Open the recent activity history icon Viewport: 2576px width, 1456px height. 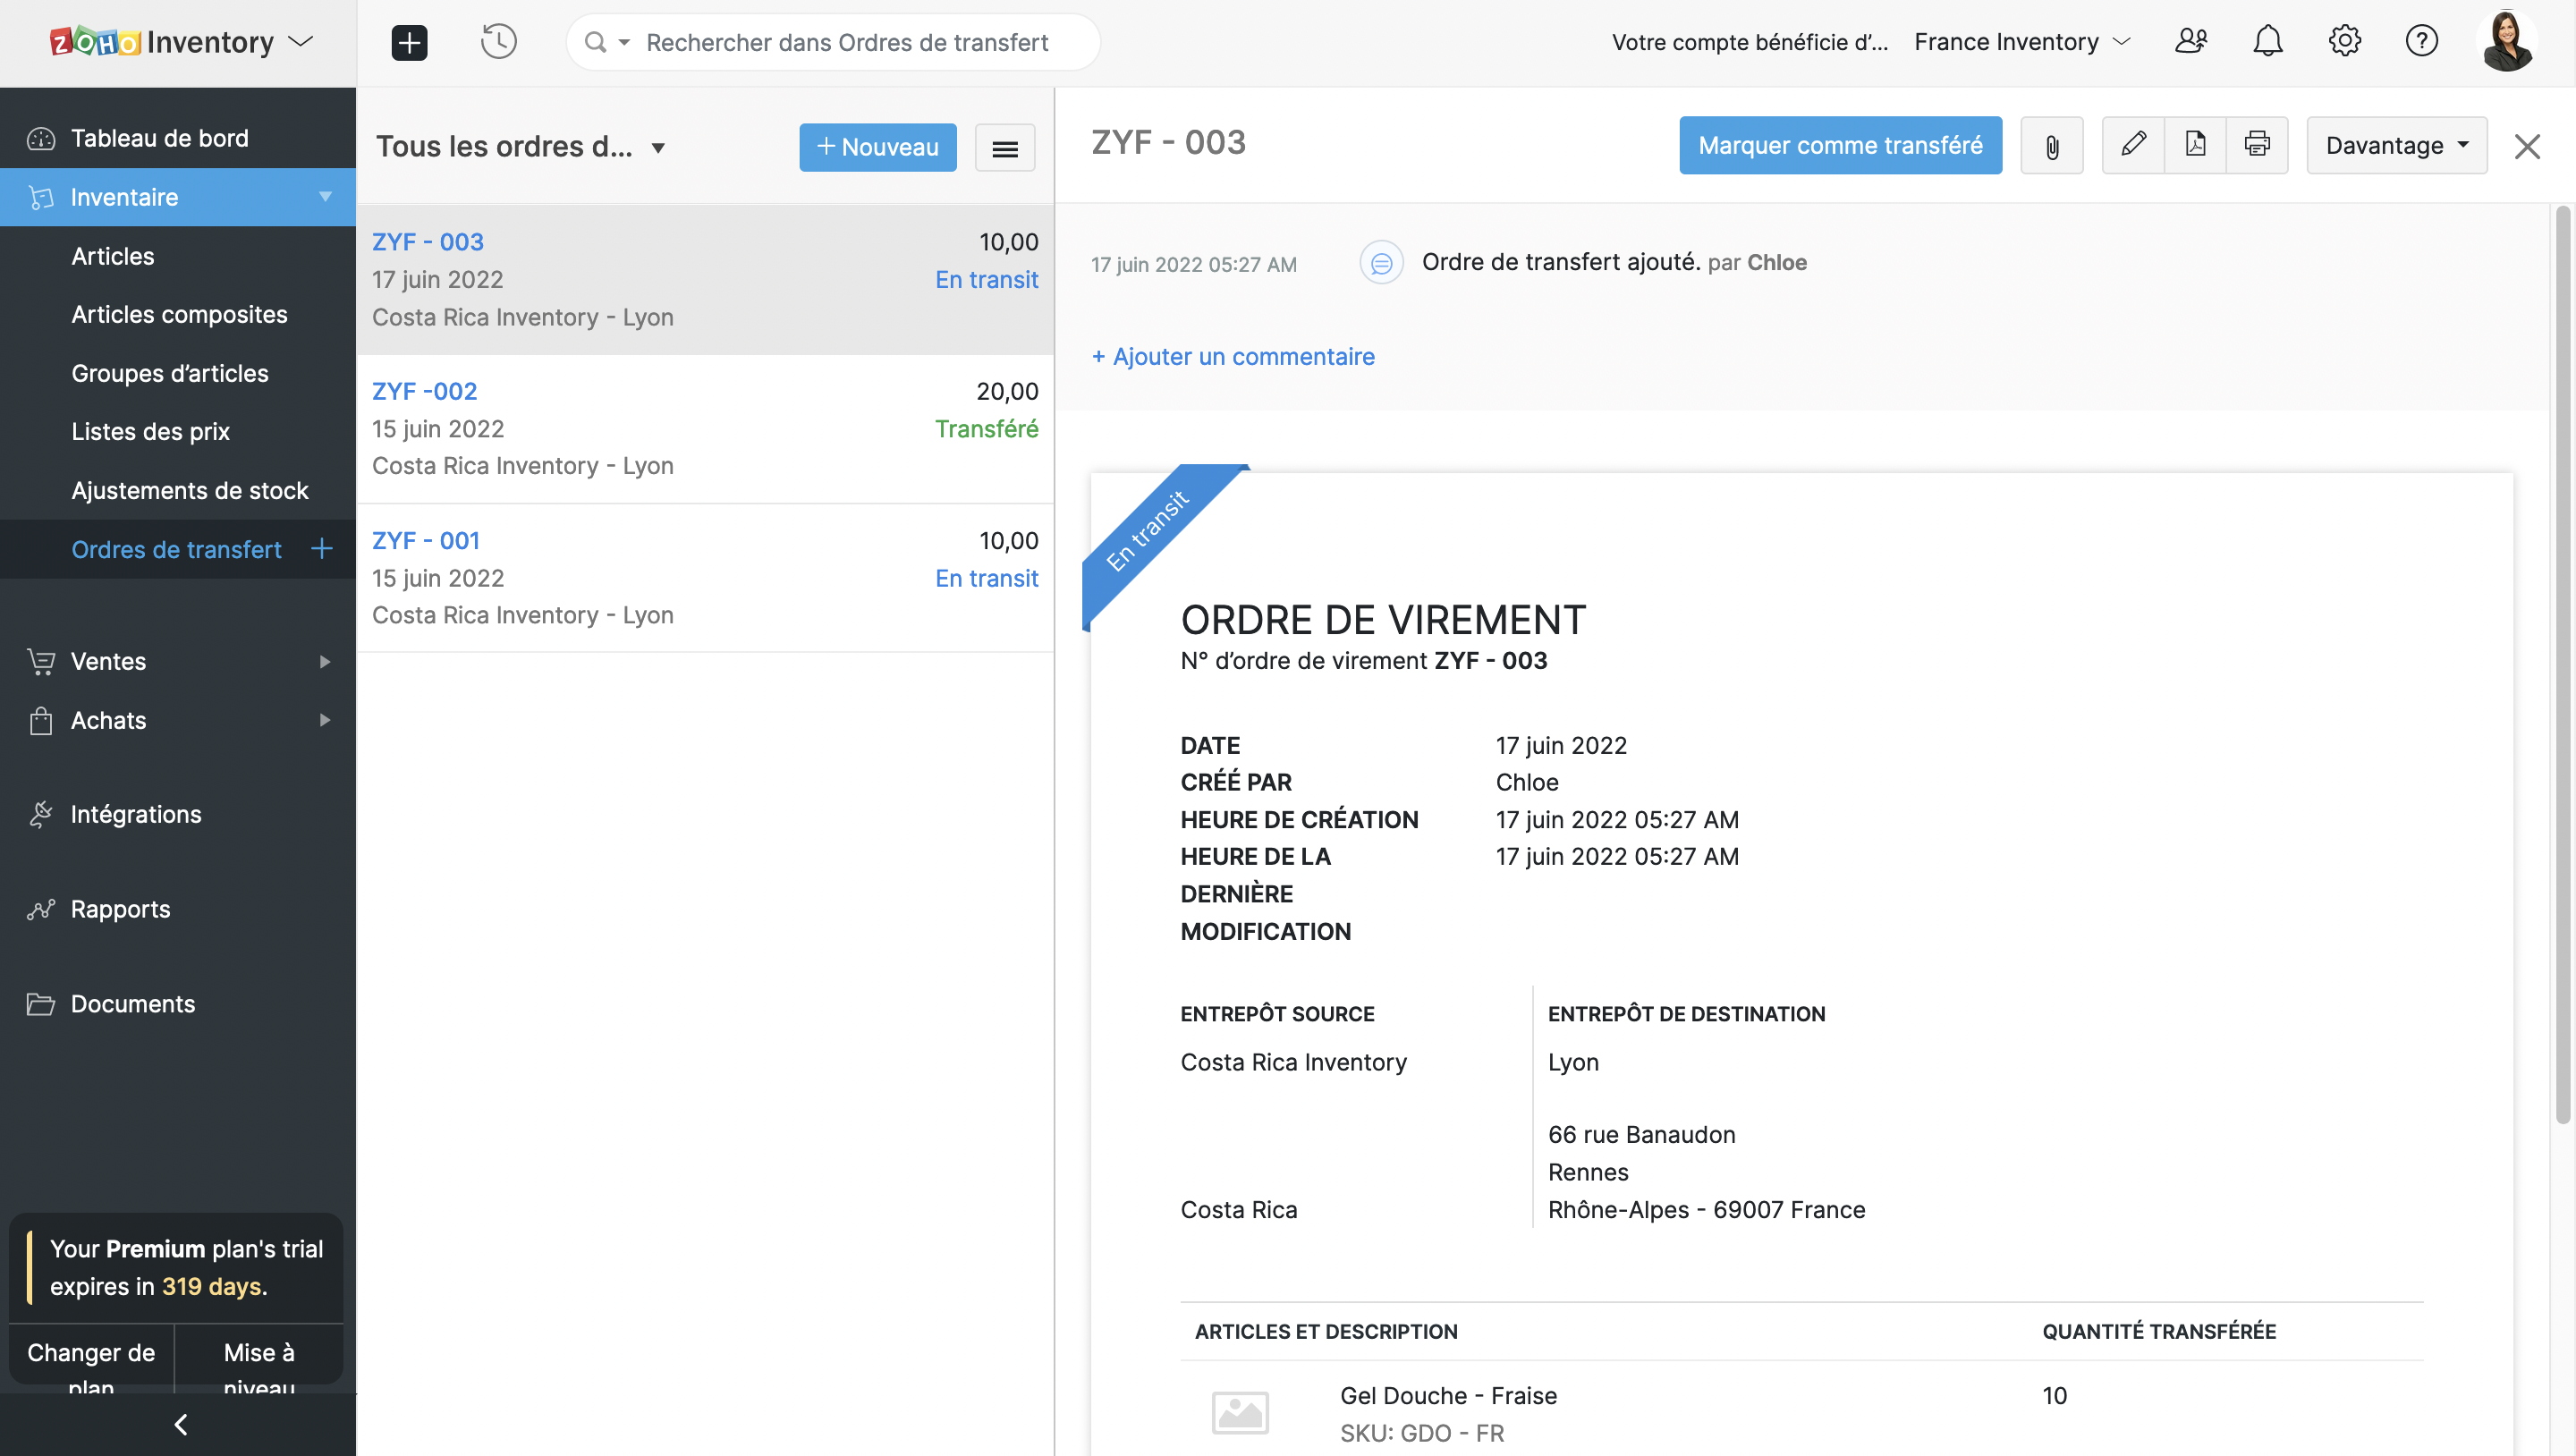click(498, 42)
